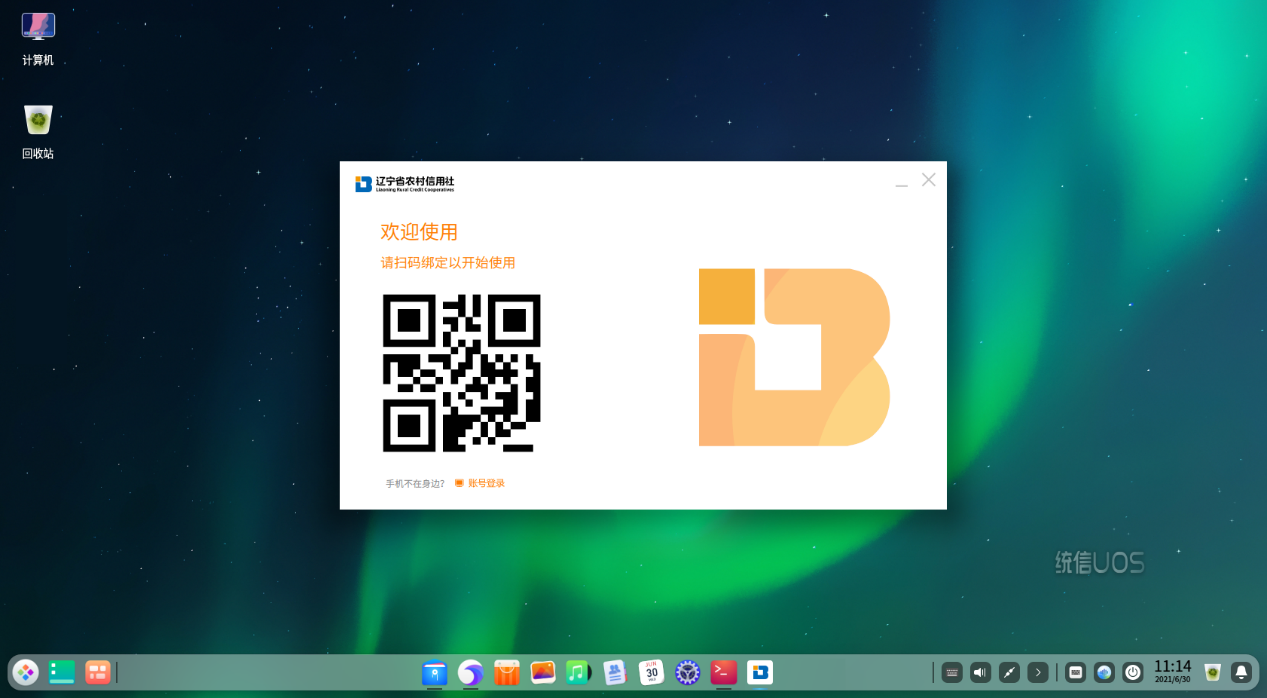Image resolution: width=1267 pixels, height=698 pixels.
Task: Click the power button in the dock
Action: (x=1133, y=673)
